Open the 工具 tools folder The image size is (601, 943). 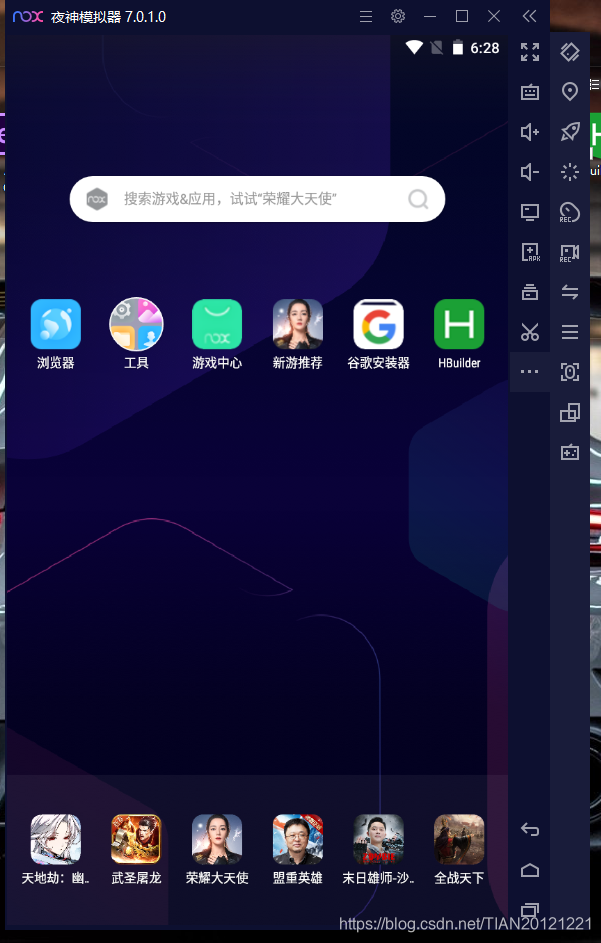pos(136,324)
